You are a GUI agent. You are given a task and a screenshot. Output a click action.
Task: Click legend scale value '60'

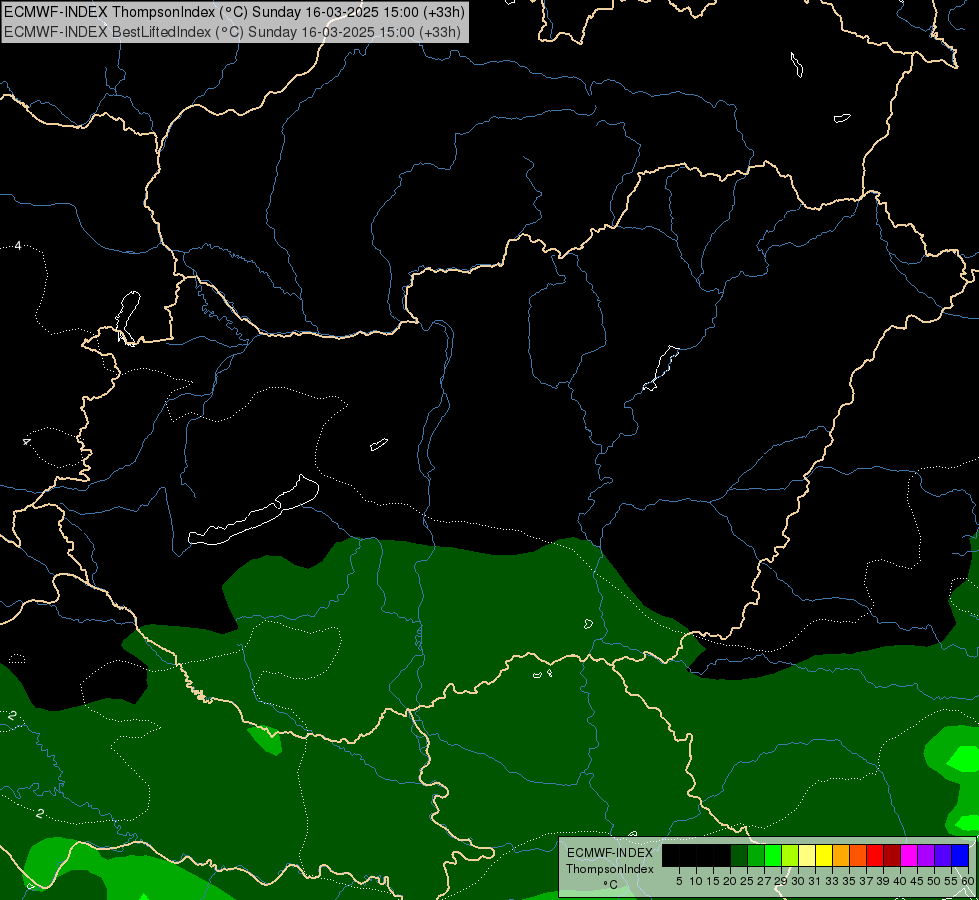968,881
